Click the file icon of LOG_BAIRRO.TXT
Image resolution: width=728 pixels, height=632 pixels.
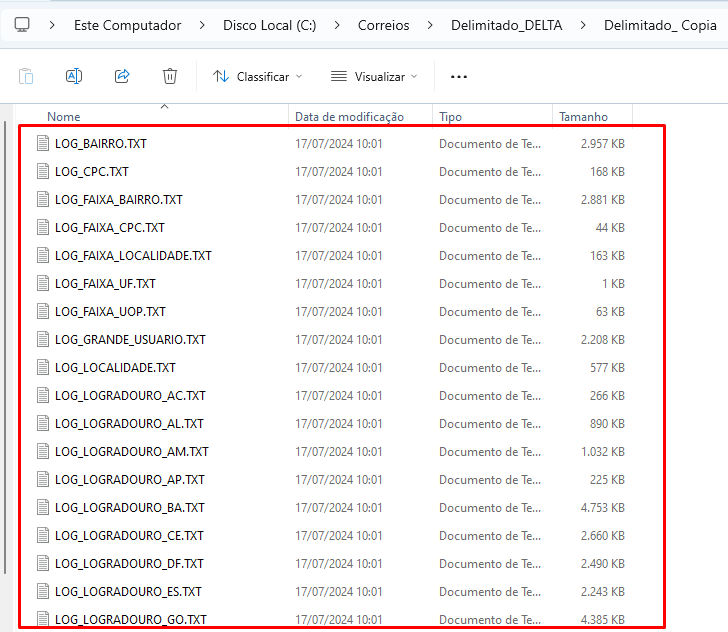coord(43,143)
